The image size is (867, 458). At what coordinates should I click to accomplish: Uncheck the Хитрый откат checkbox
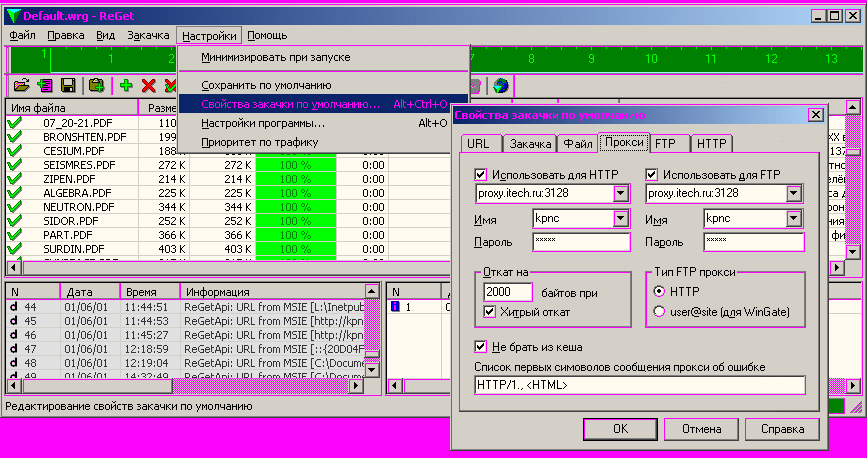[489, 312]
